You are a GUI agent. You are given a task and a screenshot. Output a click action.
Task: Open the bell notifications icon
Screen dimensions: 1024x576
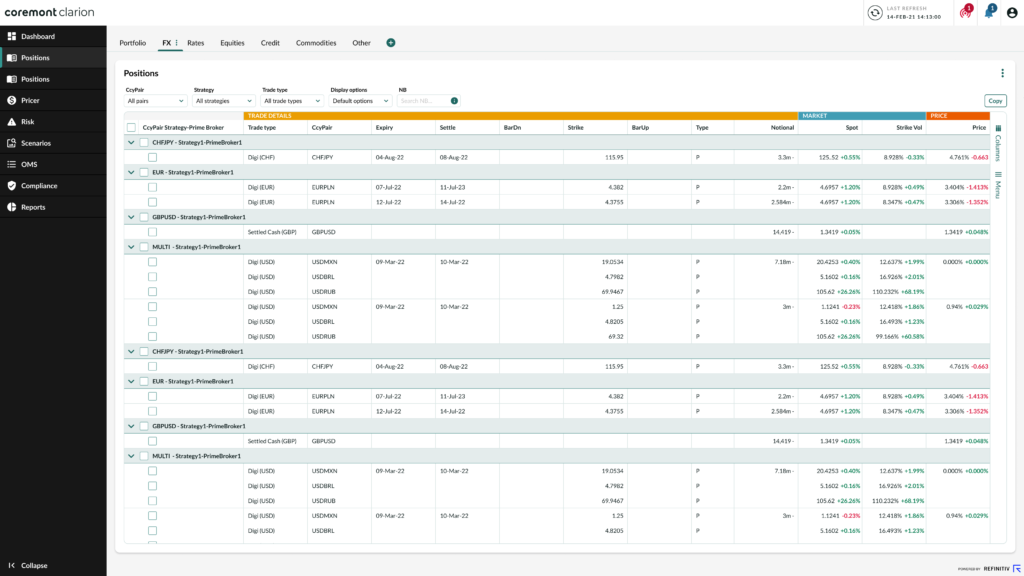(x=988, y=13)
